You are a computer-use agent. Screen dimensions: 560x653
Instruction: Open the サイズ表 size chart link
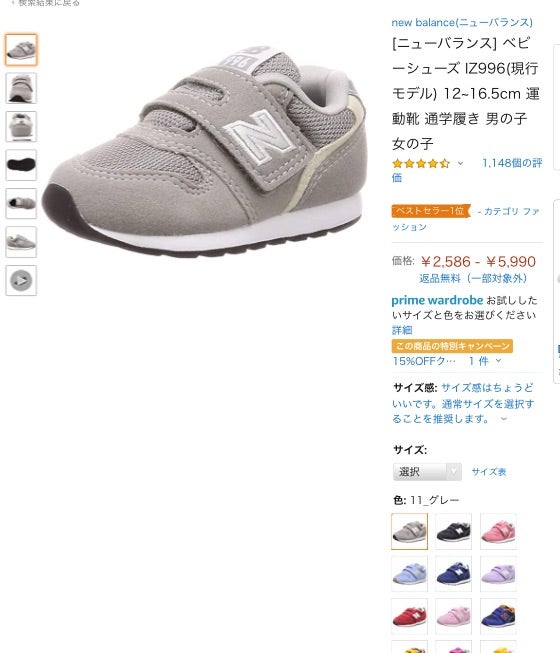click(x=489, y=472)
